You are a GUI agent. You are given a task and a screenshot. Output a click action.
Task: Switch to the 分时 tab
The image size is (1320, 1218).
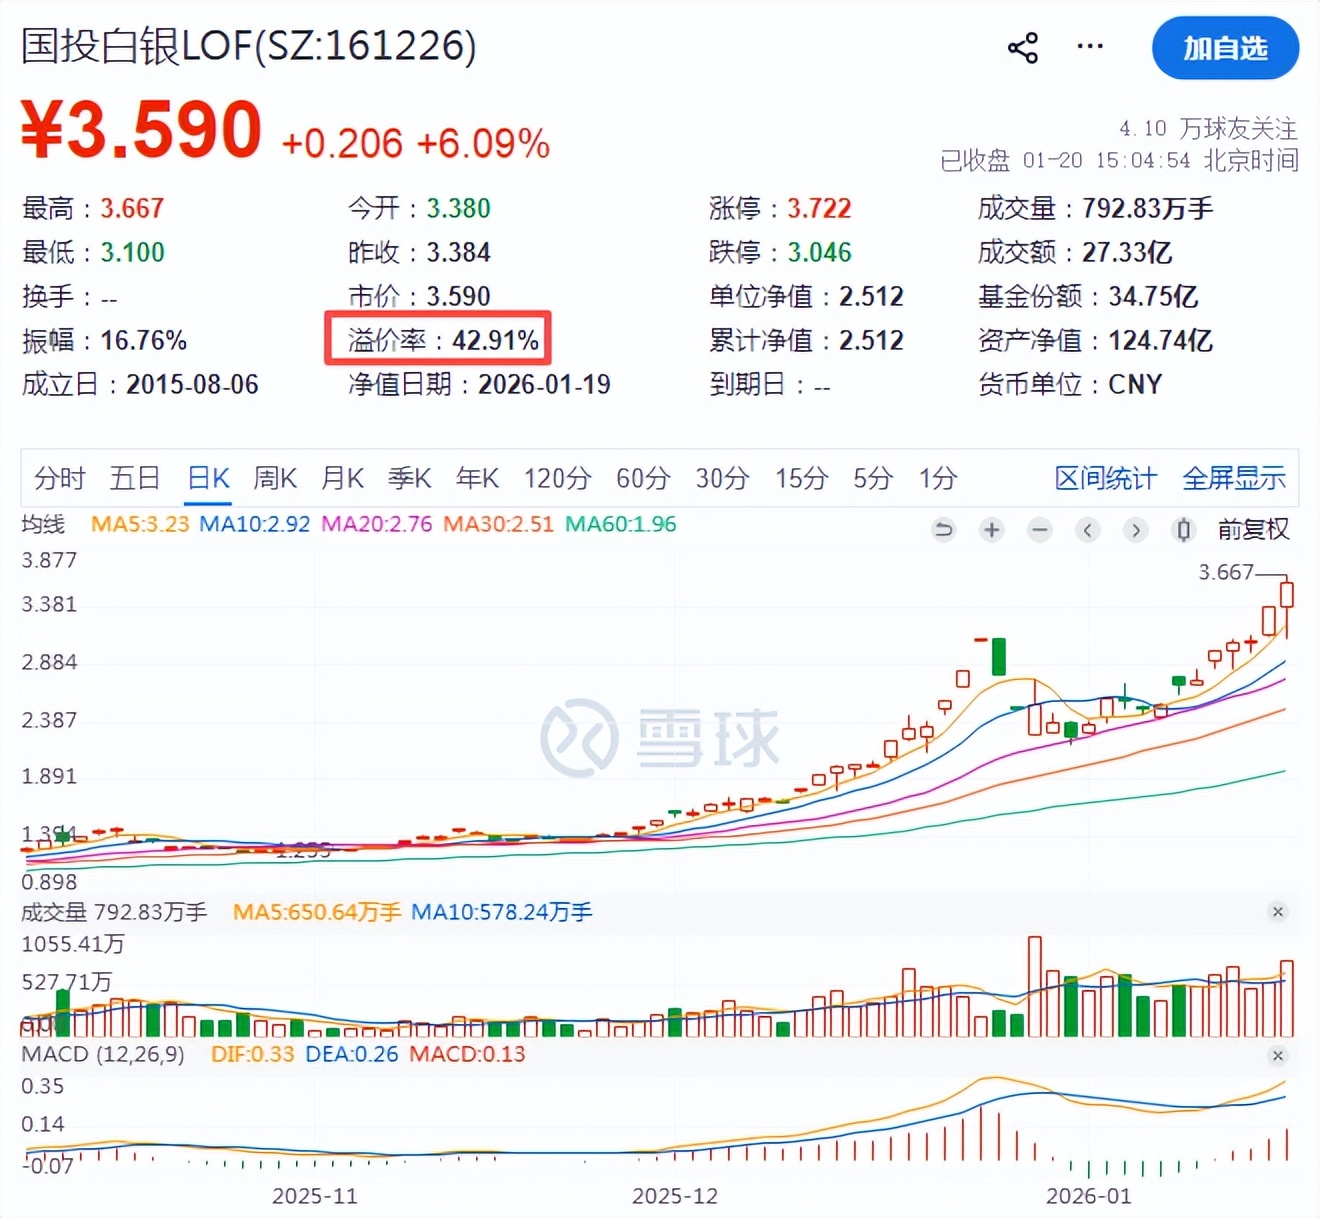tap(60, 479)
